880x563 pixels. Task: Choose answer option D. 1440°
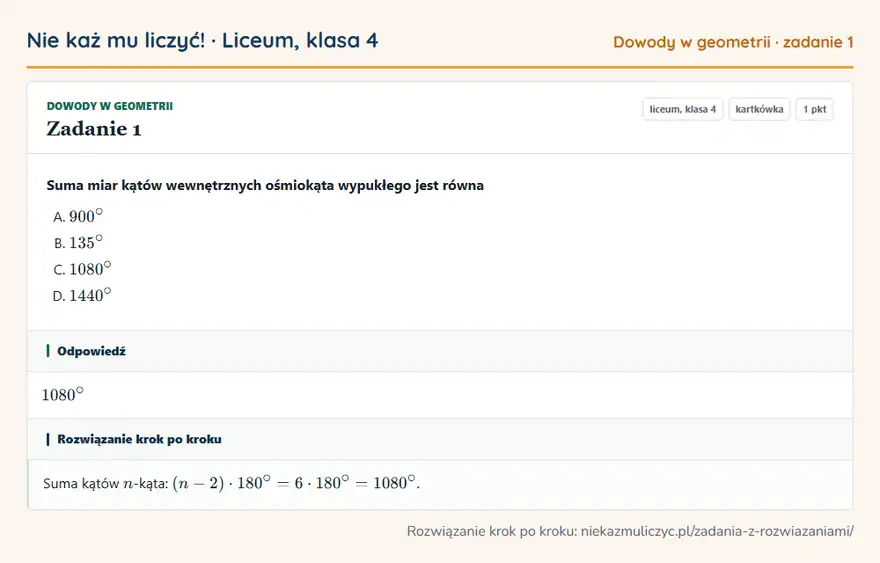82,295
